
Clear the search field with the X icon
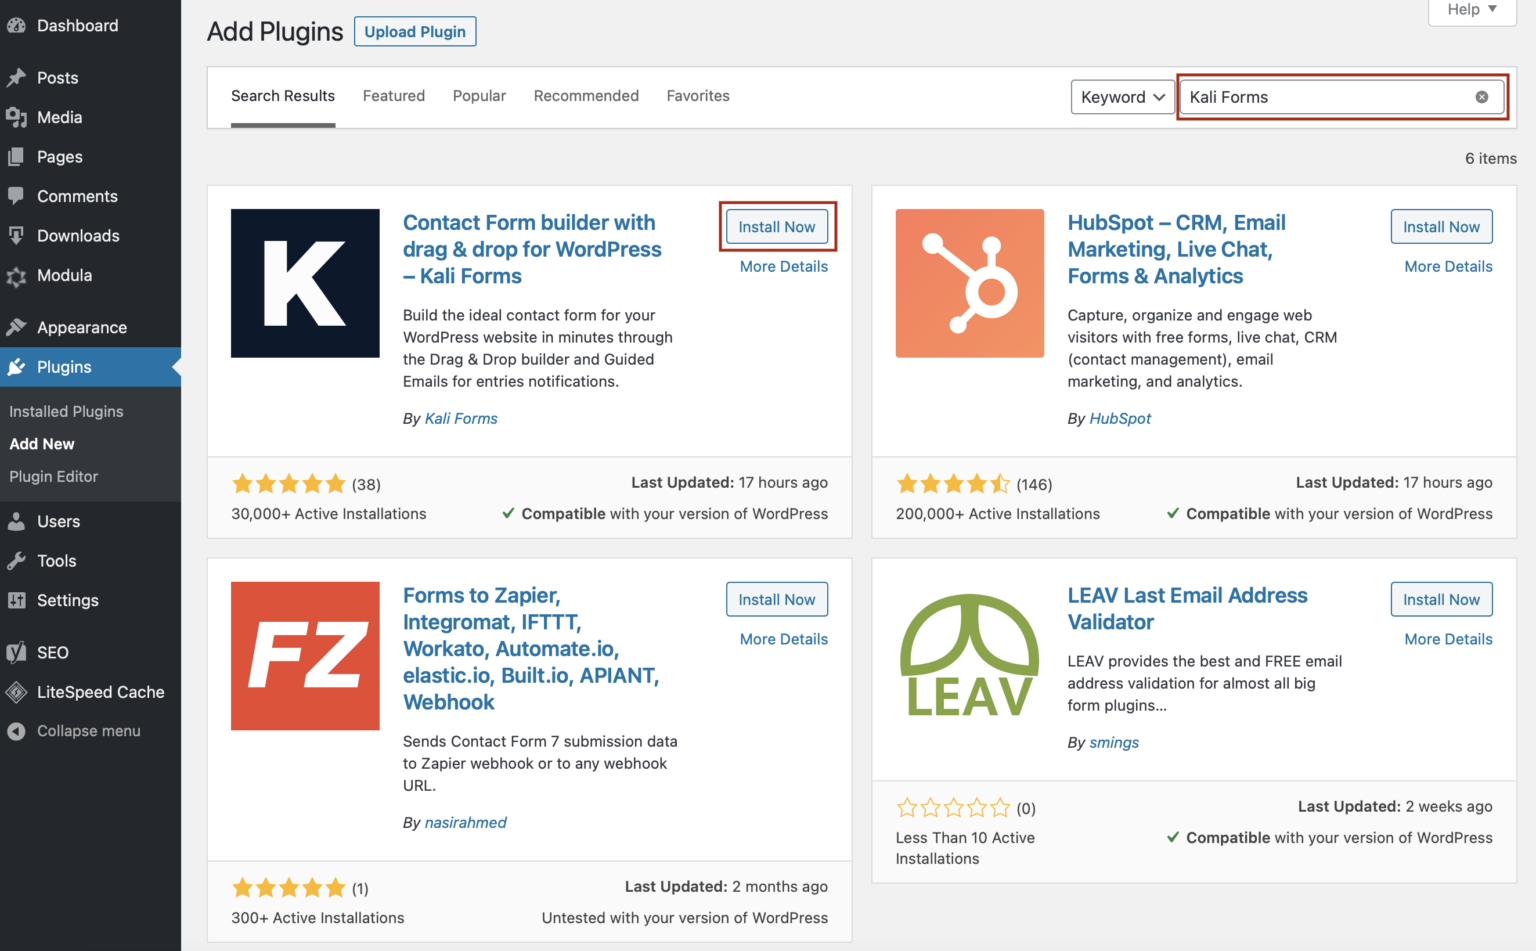(x=1481, y=97)
